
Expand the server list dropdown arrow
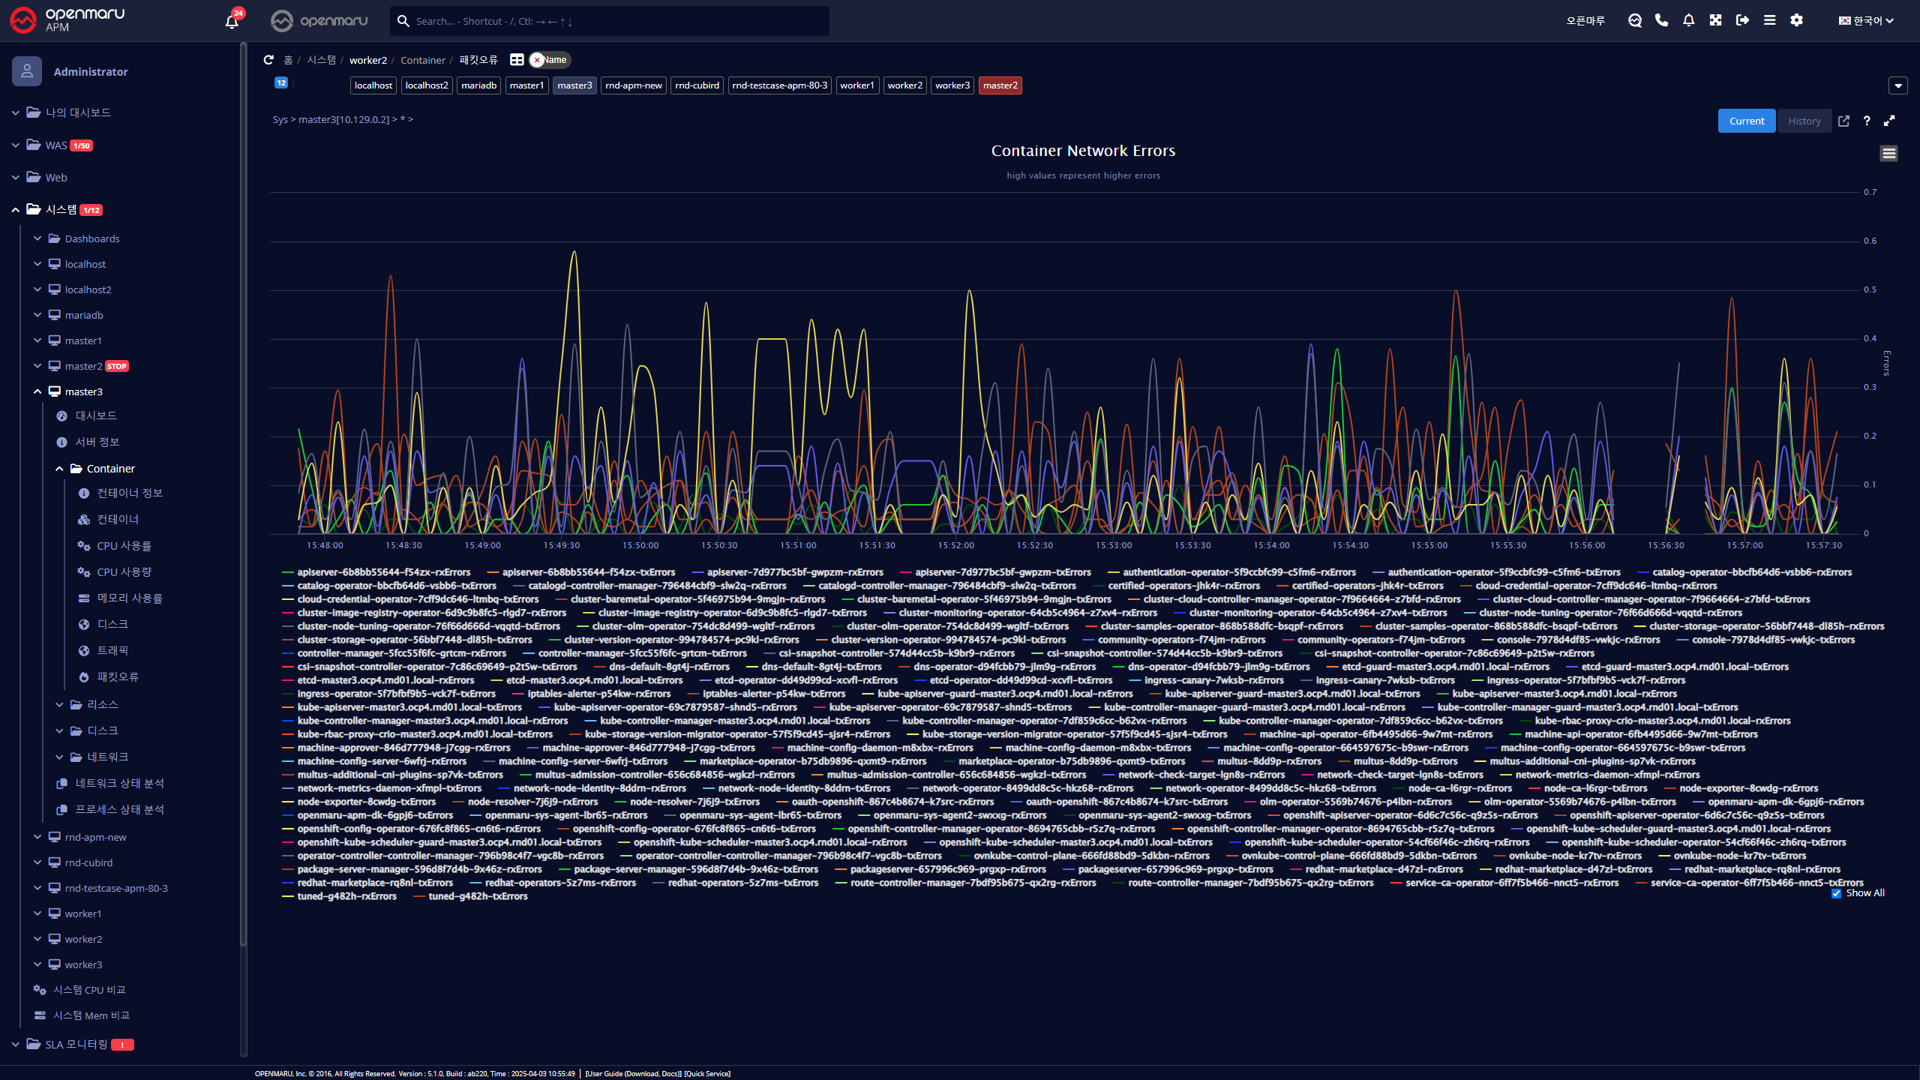click(x=1898, y=86)
